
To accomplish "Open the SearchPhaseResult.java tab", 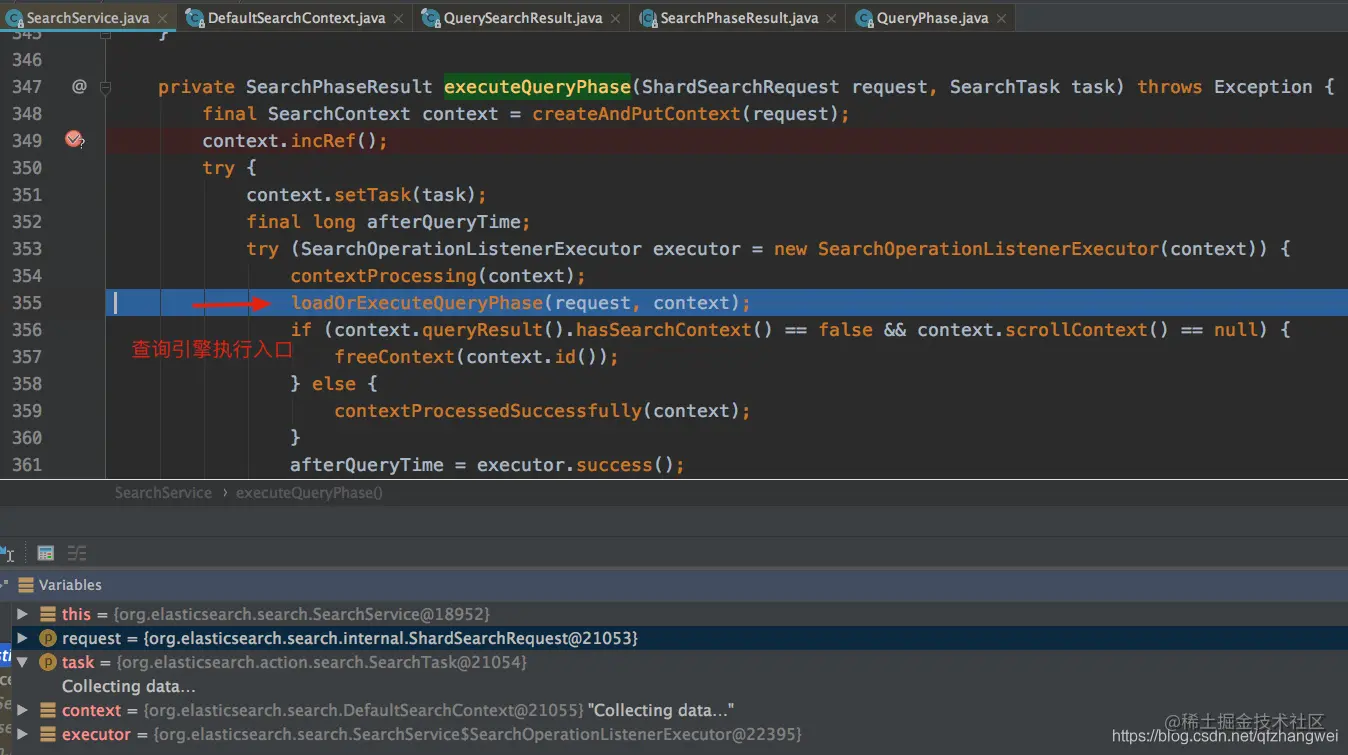I will click(x=739, y=18).
